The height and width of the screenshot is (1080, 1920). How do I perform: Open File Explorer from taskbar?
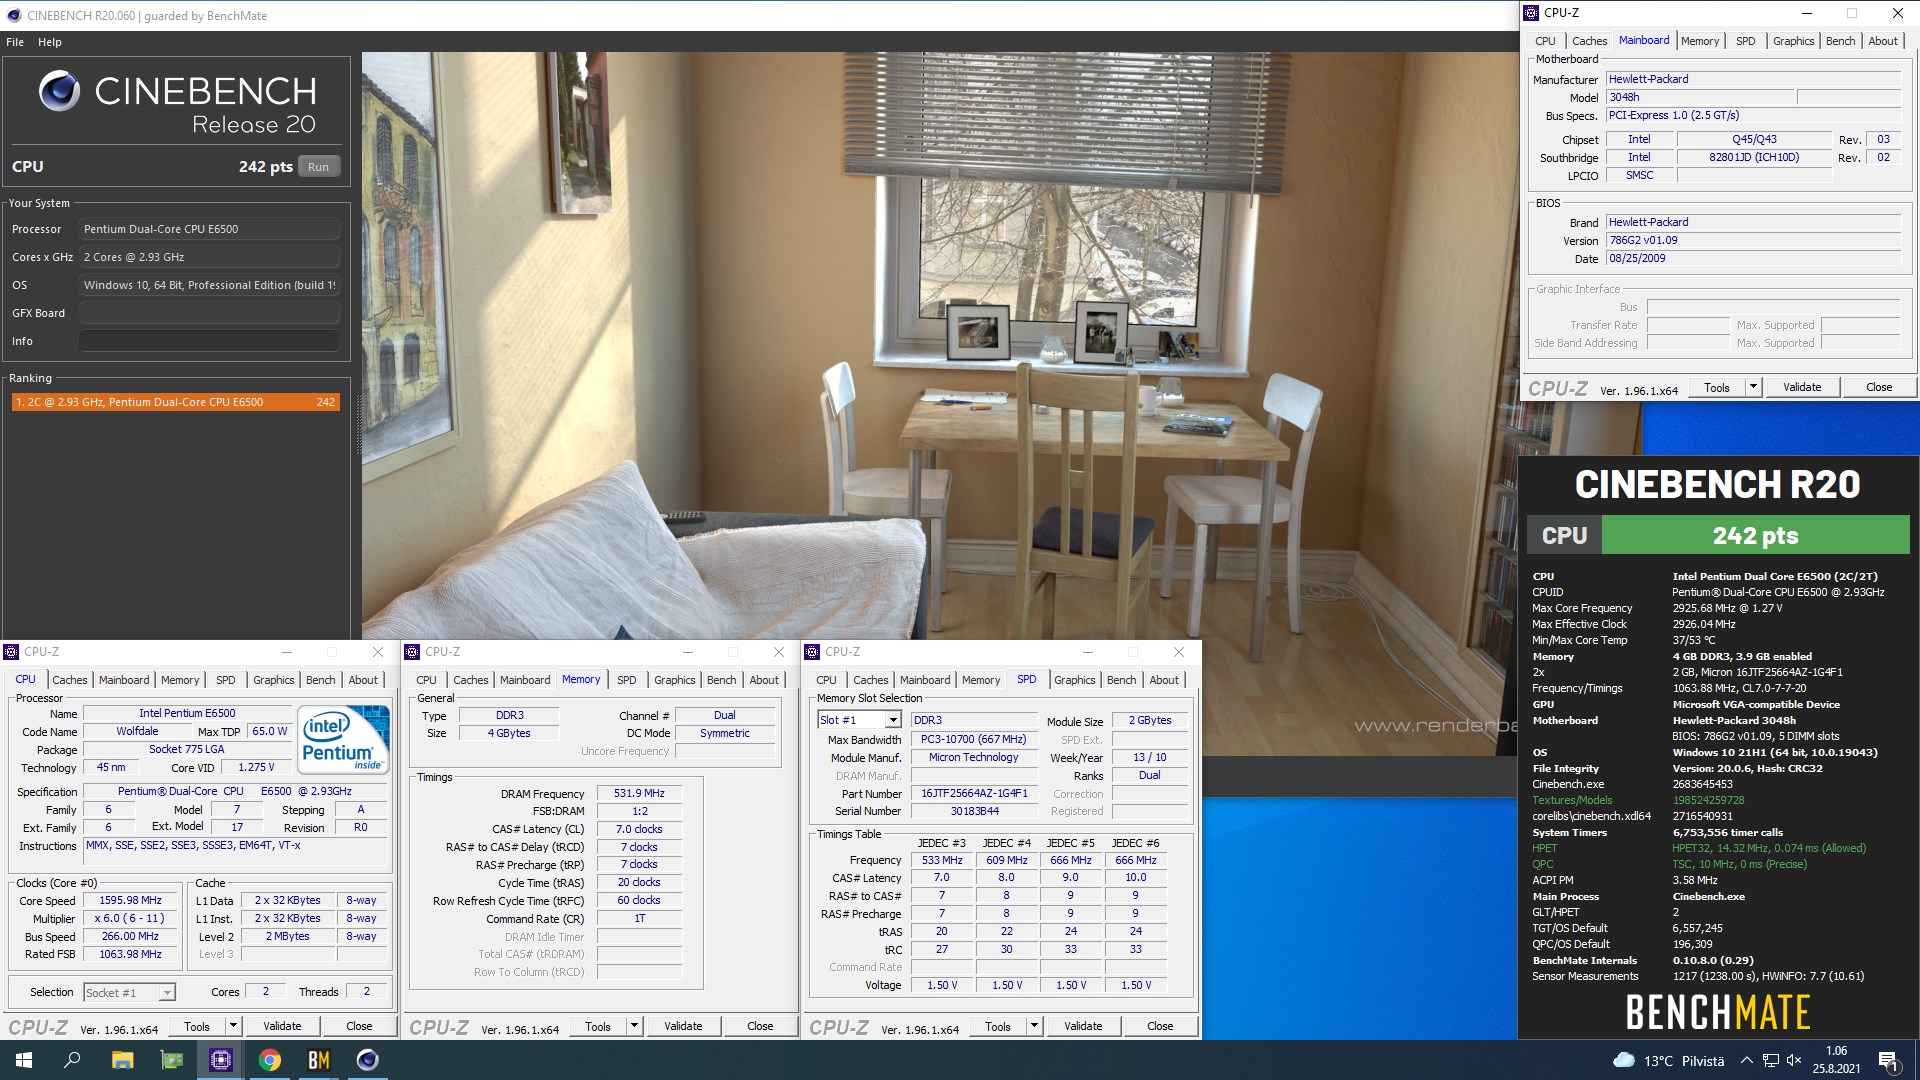click(x=122, y=1060)
